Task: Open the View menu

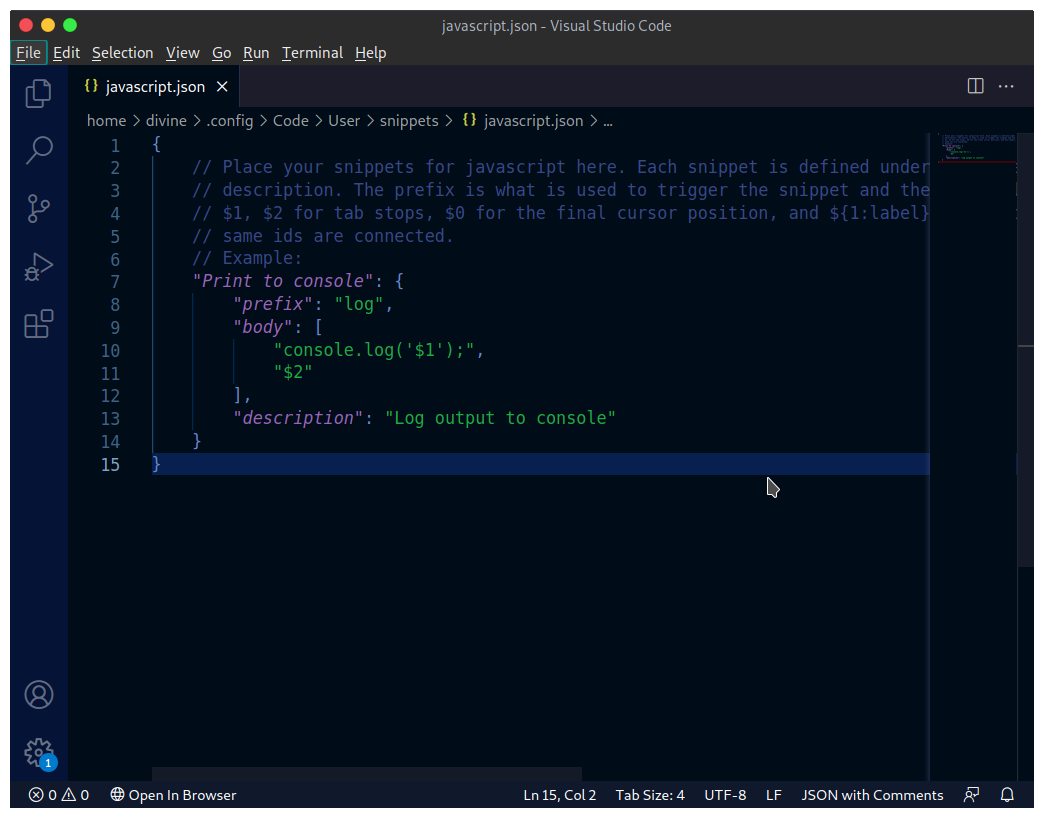Action: [x=182, y=53]
